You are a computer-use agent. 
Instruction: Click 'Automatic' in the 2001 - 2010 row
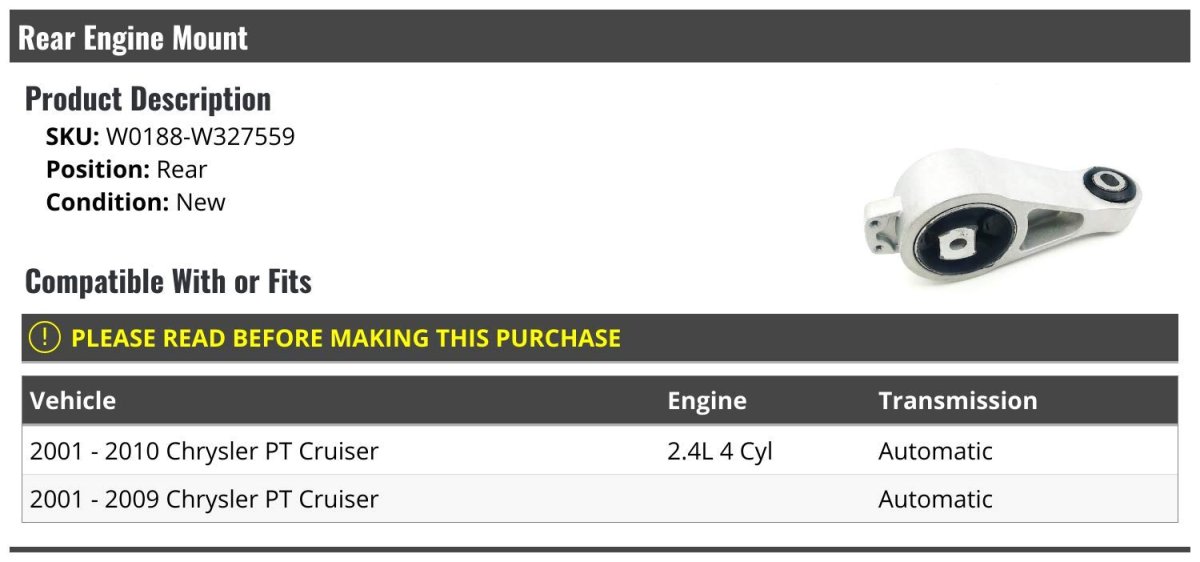[x=935, y=451]
